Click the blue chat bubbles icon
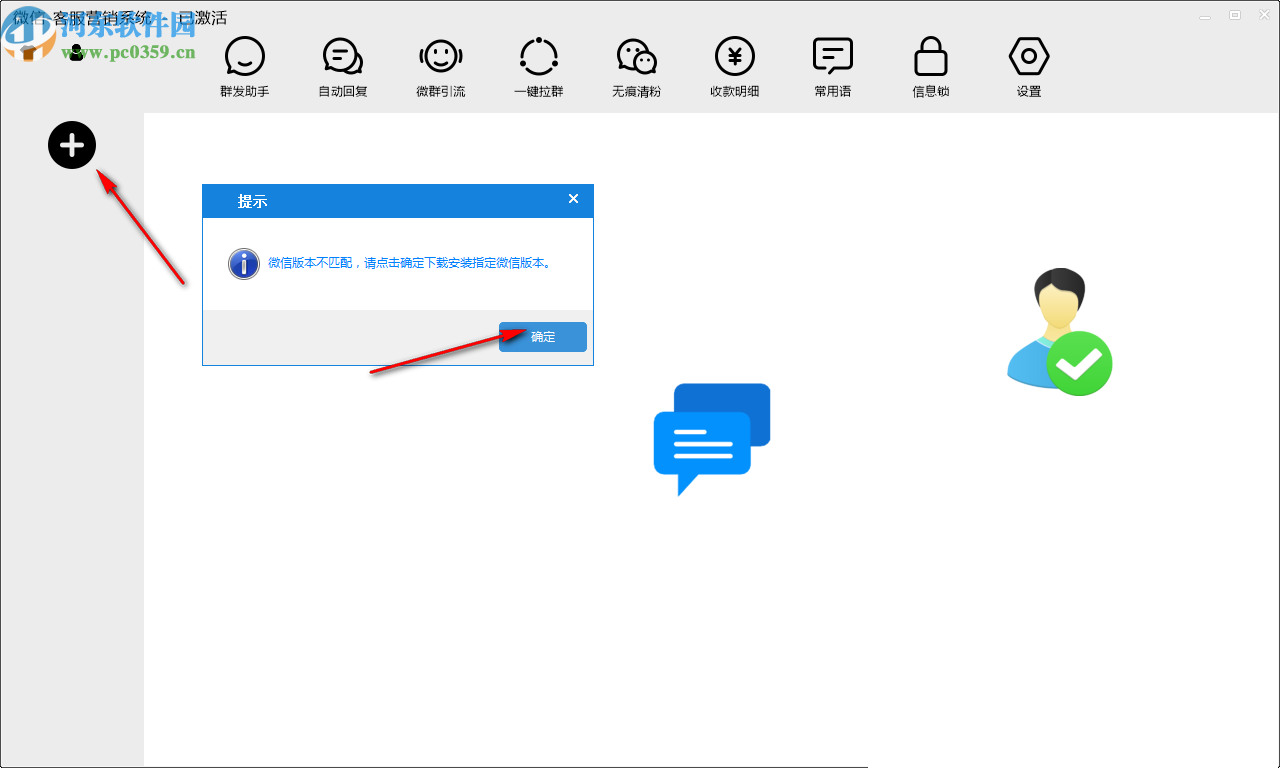 tap(712, 438)
